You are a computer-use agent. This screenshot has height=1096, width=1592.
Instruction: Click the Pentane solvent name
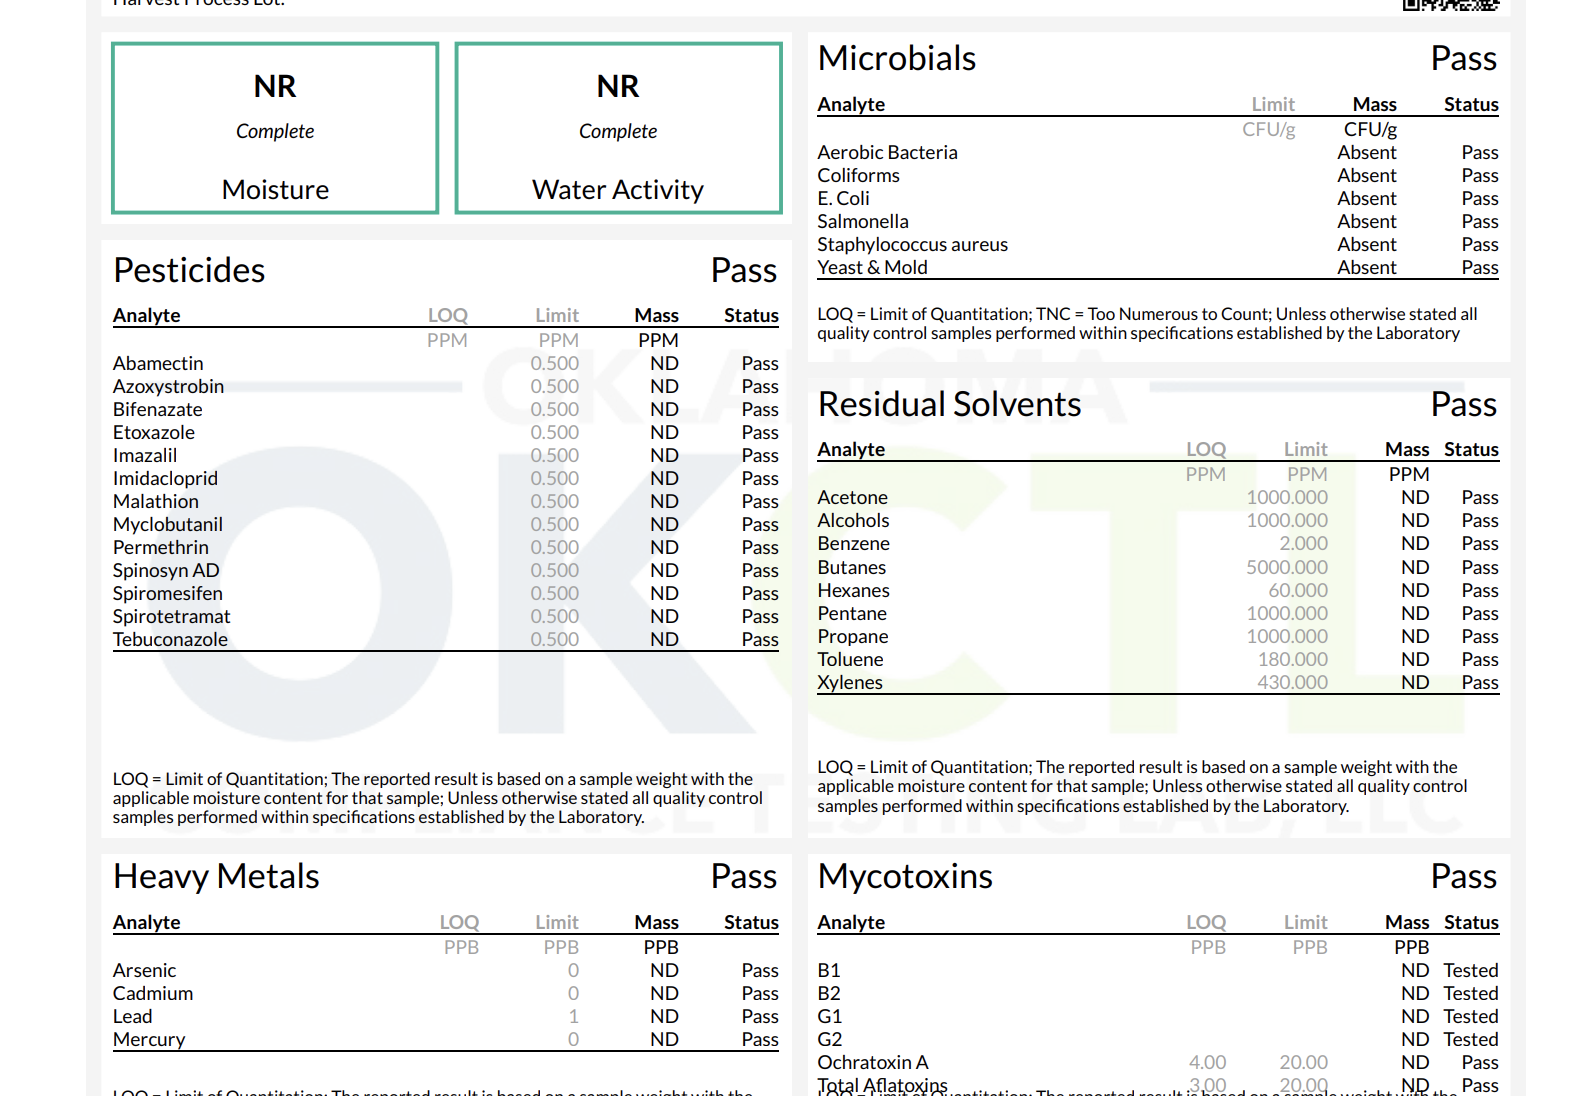(x=851, y=613)
